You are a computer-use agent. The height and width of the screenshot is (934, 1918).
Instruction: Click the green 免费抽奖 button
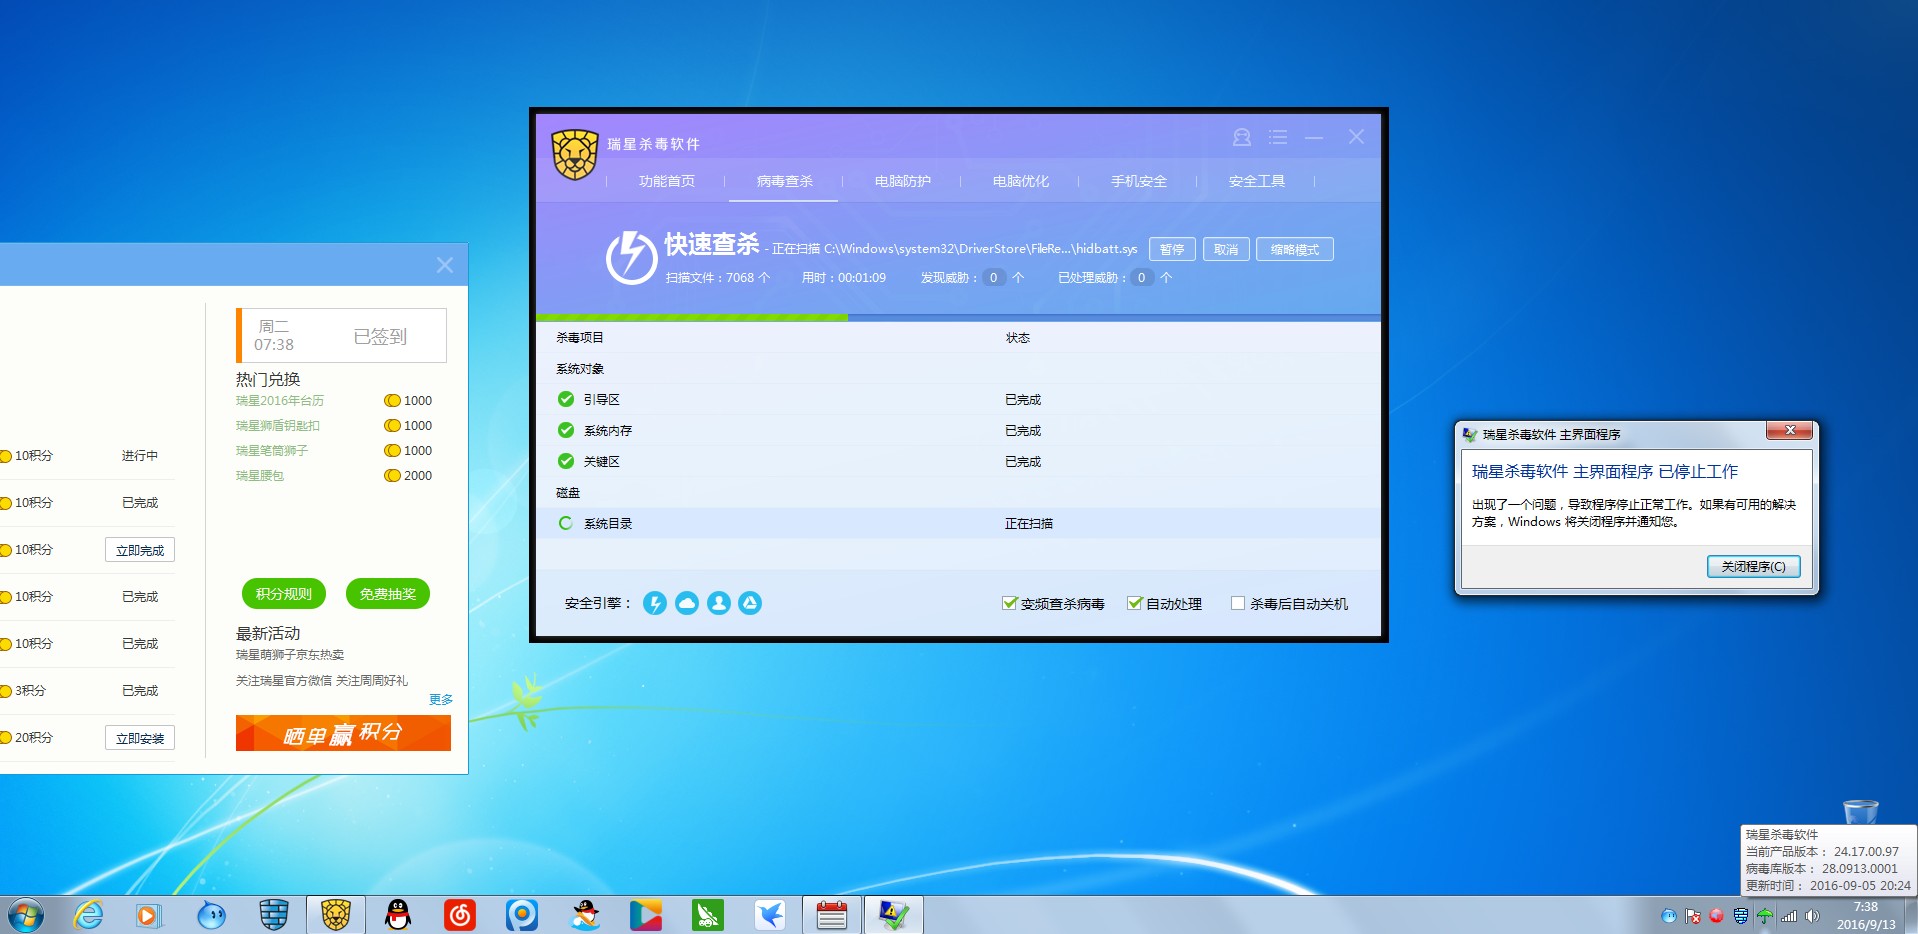388,594
